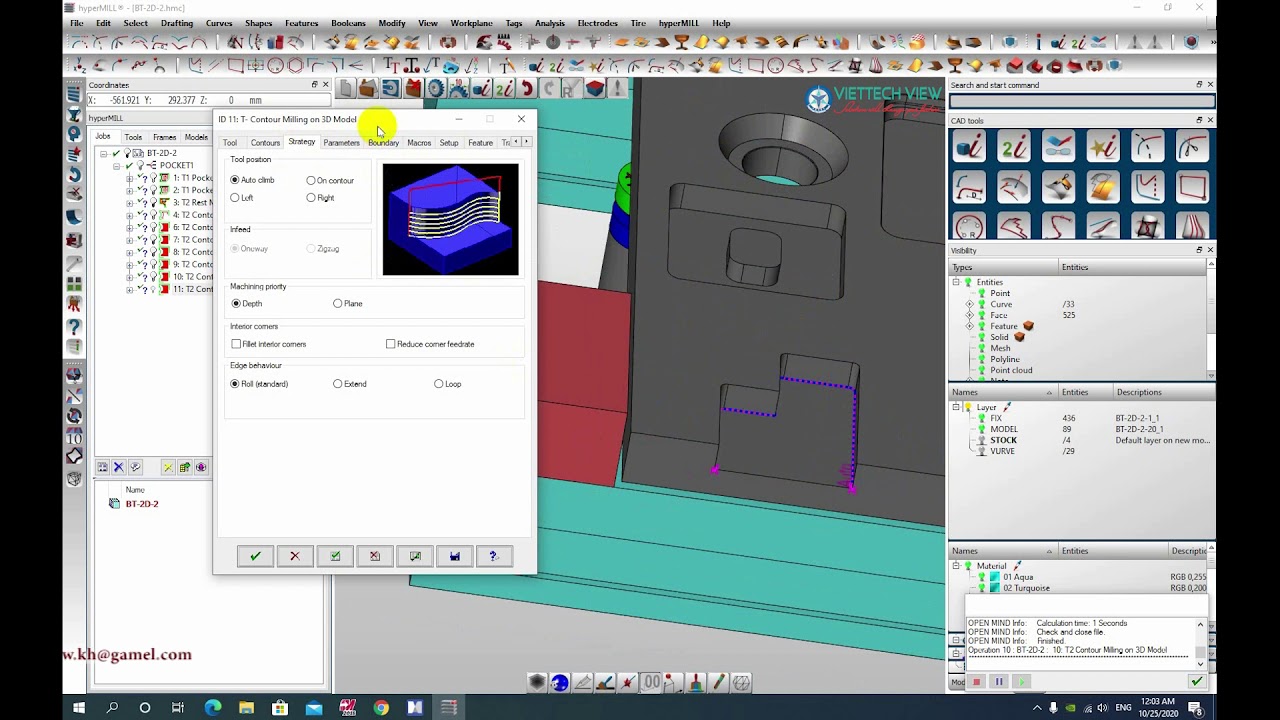Select the rectangle curve CAD tool icon
This screenshot has height=720, width=1280.
click(x=1192, y=187)
